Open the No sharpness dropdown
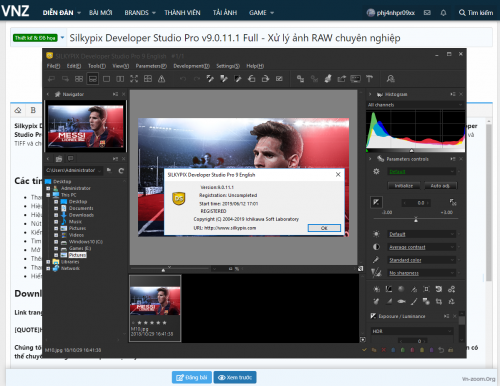 (422, 273)
